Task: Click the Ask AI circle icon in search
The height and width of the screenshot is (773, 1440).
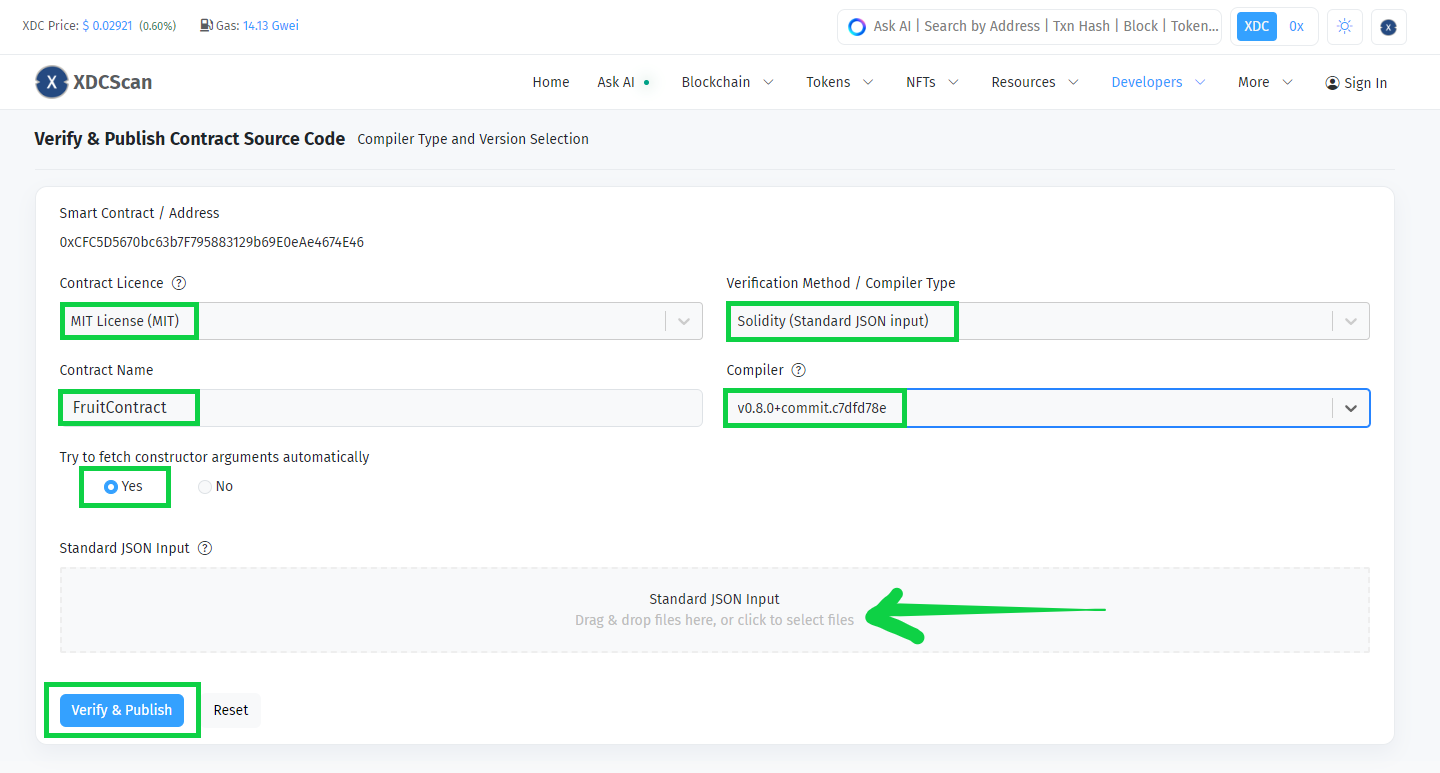Action: [857, 27]
